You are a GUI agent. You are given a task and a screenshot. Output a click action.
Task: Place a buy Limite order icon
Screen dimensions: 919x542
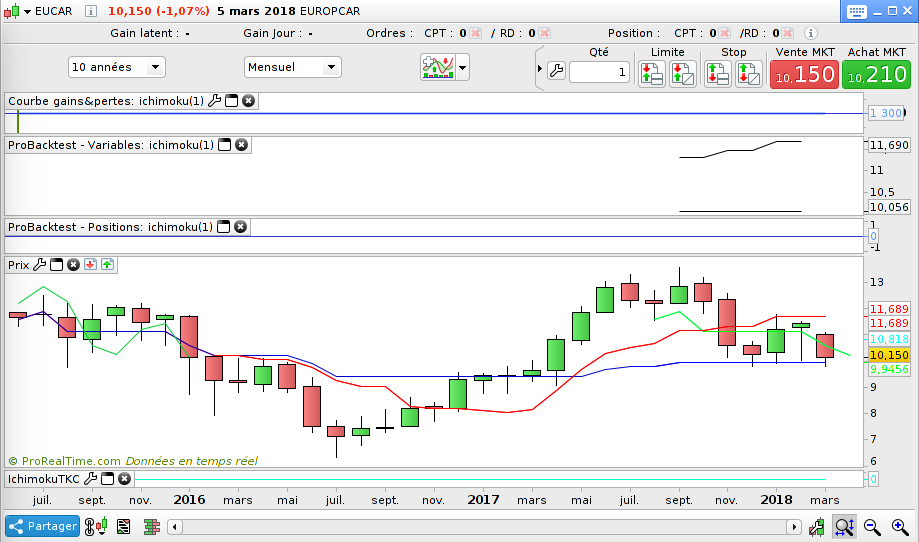coord(683,74)
